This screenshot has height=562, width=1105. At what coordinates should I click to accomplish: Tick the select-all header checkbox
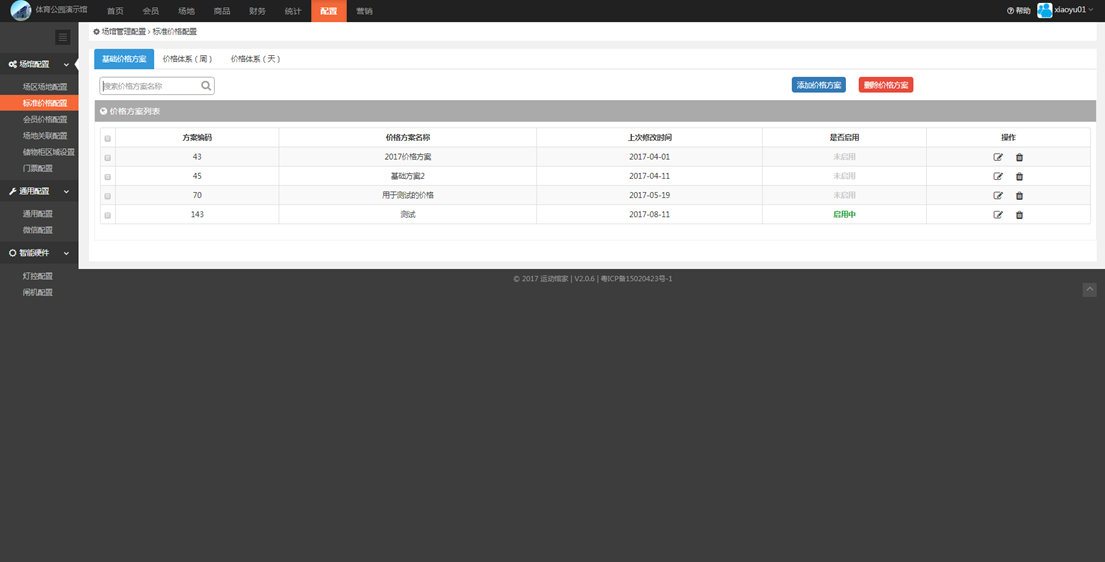click(107, 138)
